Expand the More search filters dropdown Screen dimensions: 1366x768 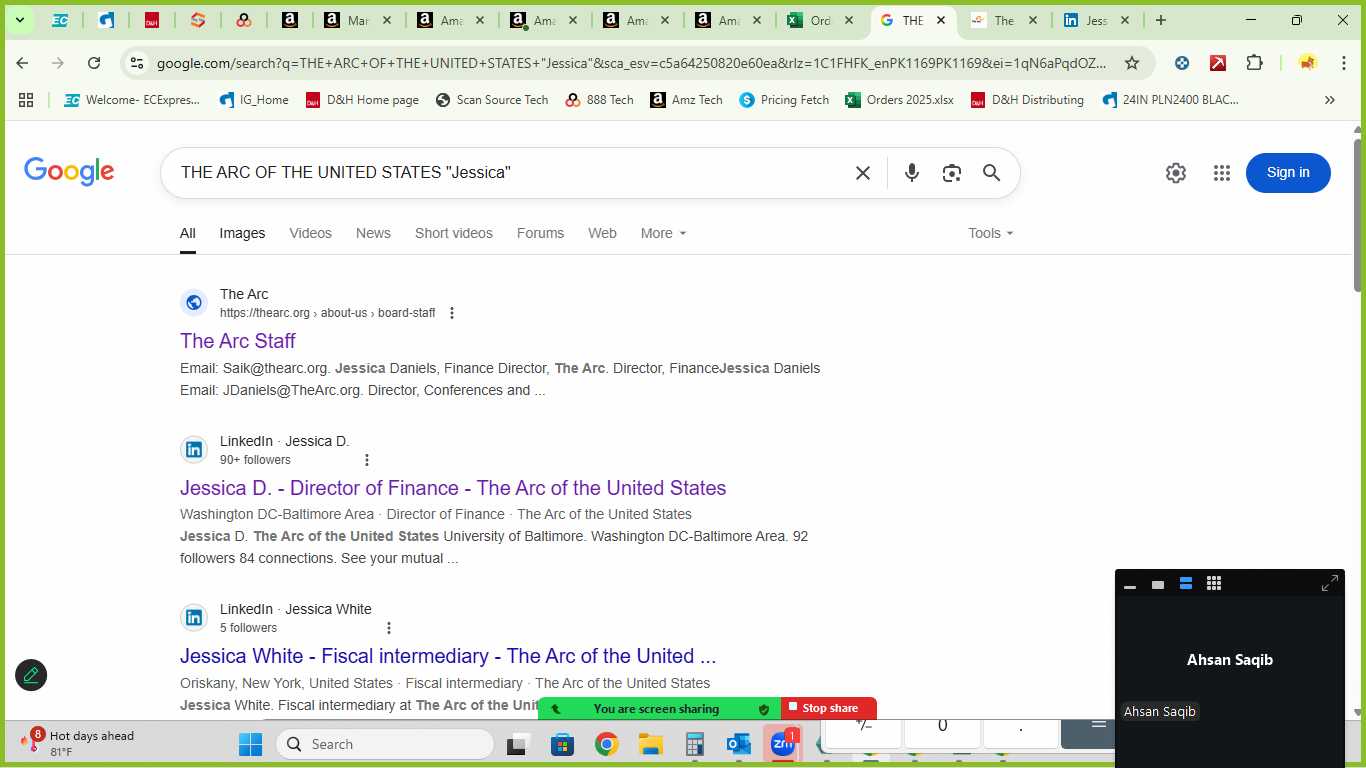tap(664, 233)
